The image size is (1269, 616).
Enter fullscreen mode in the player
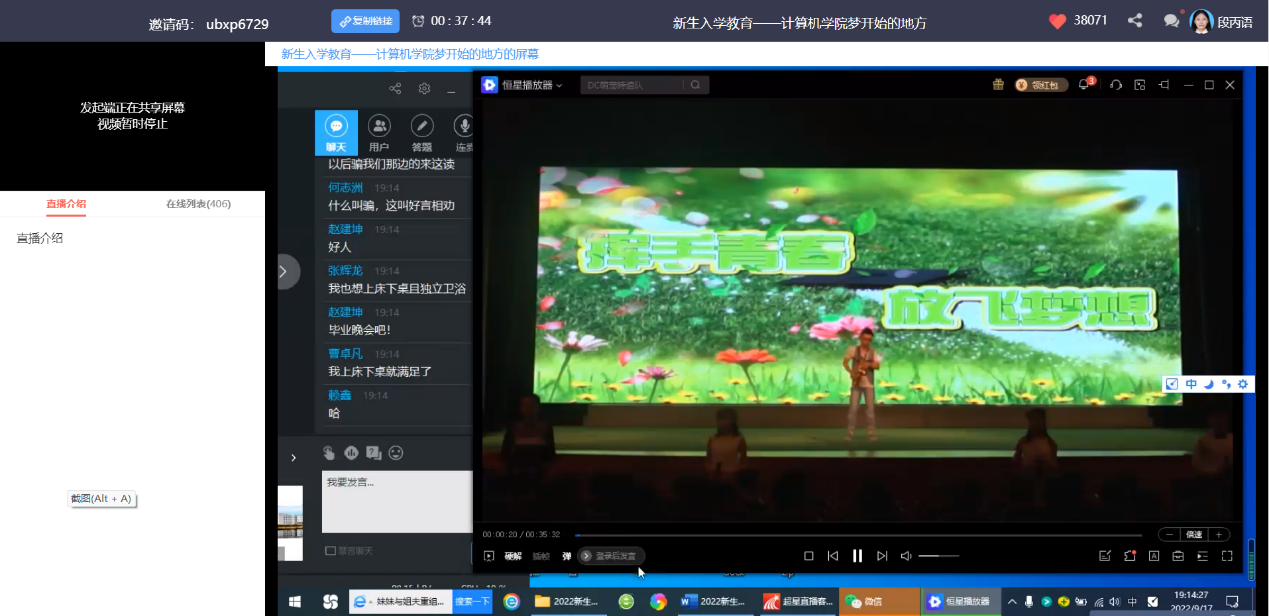pyautogui.click(x=1227, y=556)
